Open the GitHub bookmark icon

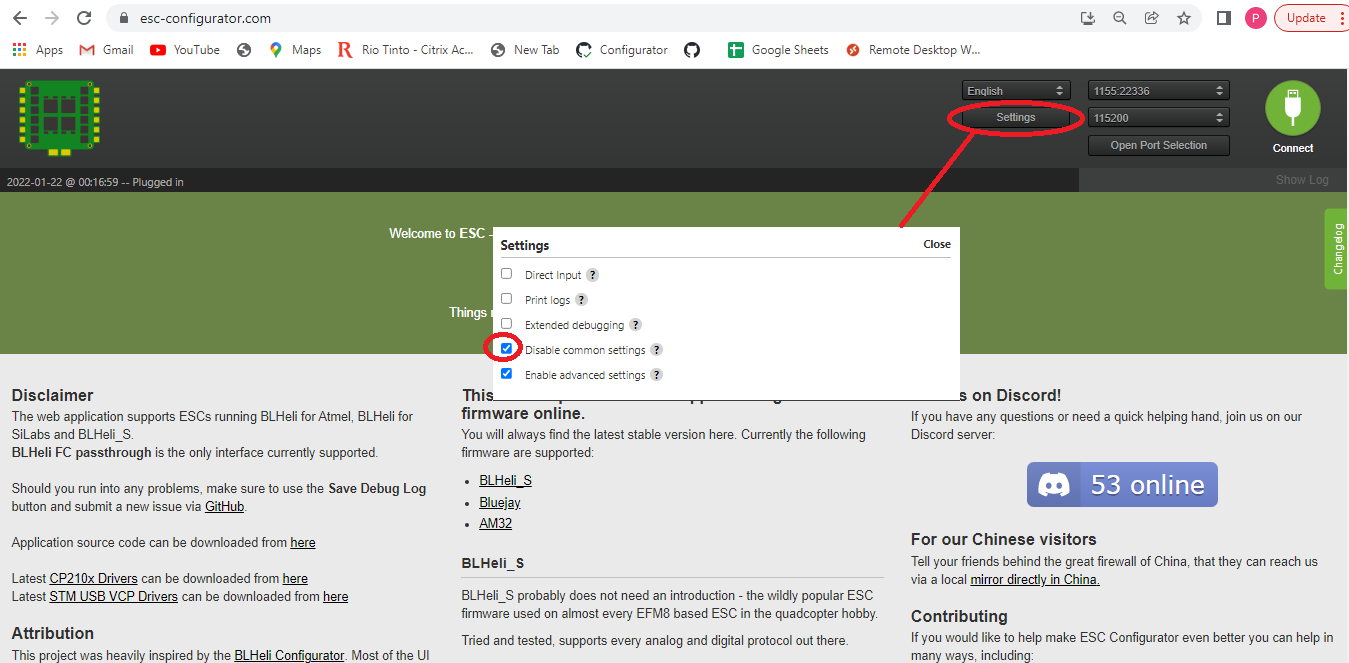[x=692, y=50]
